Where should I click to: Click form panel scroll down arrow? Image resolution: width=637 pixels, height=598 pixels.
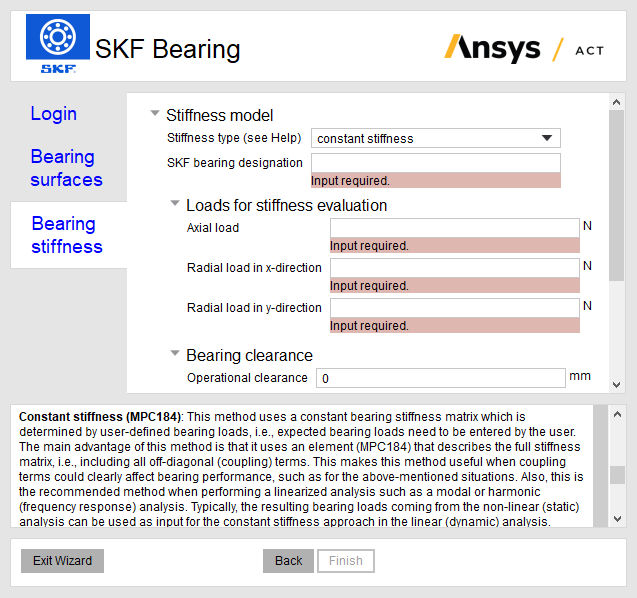tap(616, 385)
